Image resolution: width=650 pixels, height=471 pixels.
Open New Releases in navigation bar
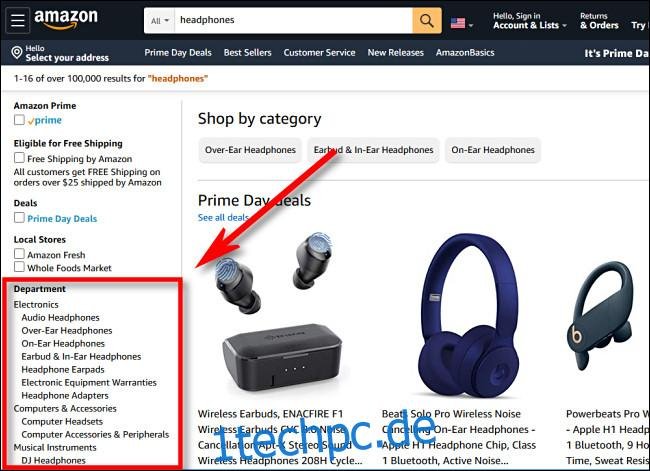click(395, 53)
